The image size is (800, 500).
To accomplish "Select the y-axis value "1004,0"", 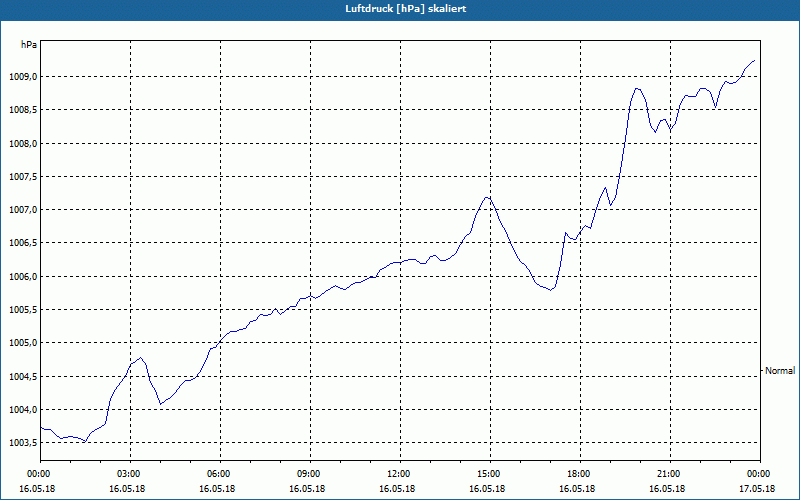I will click(x=23, y=410).
